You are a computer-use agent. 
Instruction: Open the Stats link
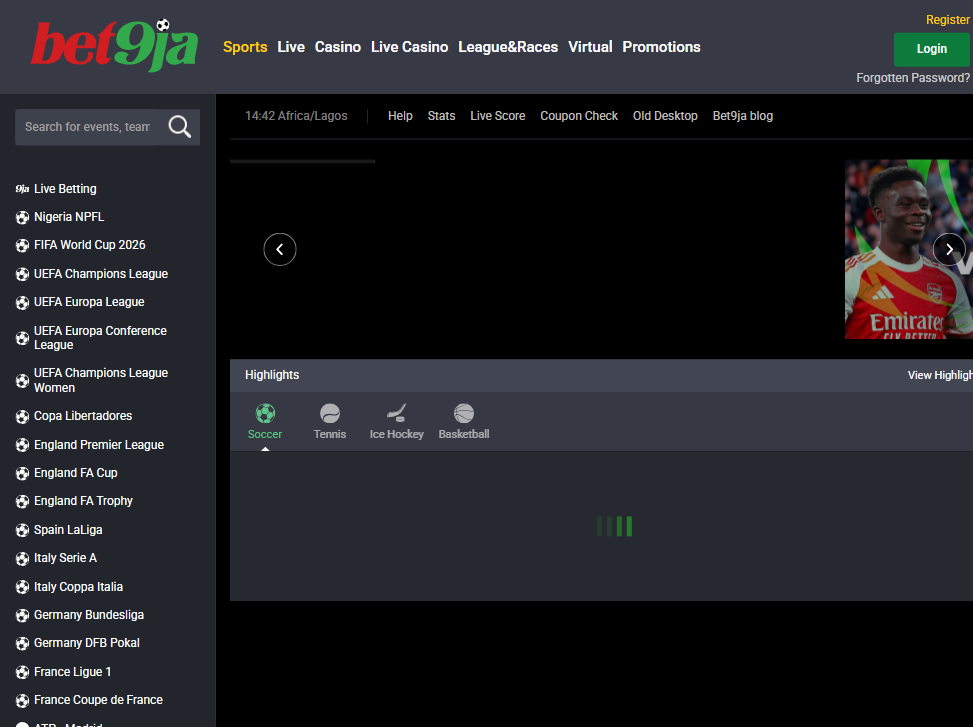(x=441, y=116)
